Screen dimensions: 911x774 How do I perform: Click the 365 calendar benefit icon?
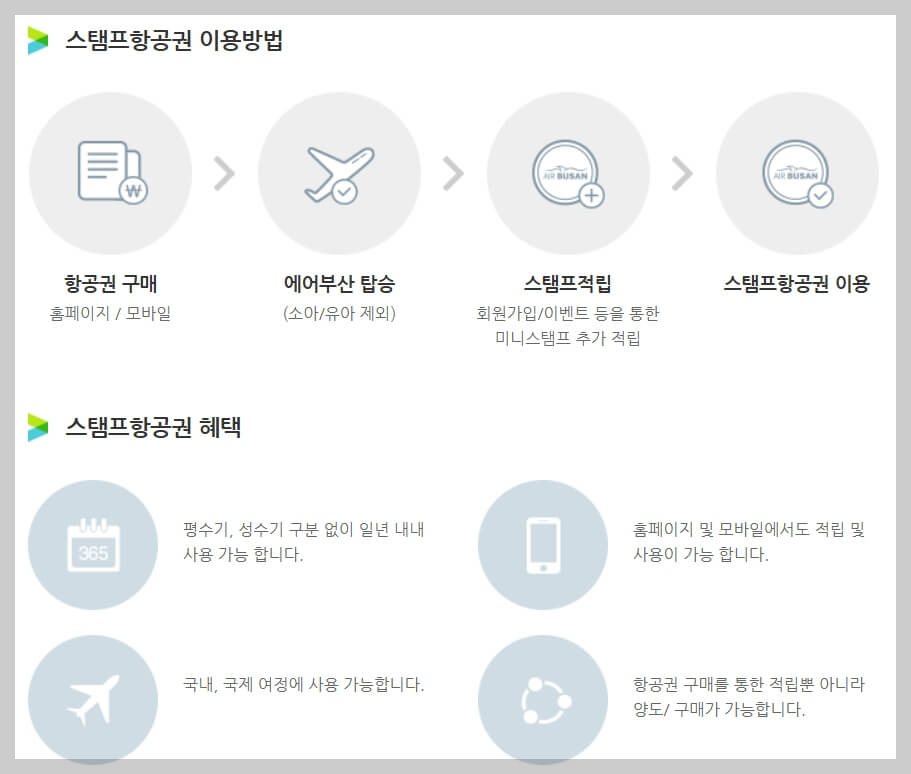tap(93, 542)
